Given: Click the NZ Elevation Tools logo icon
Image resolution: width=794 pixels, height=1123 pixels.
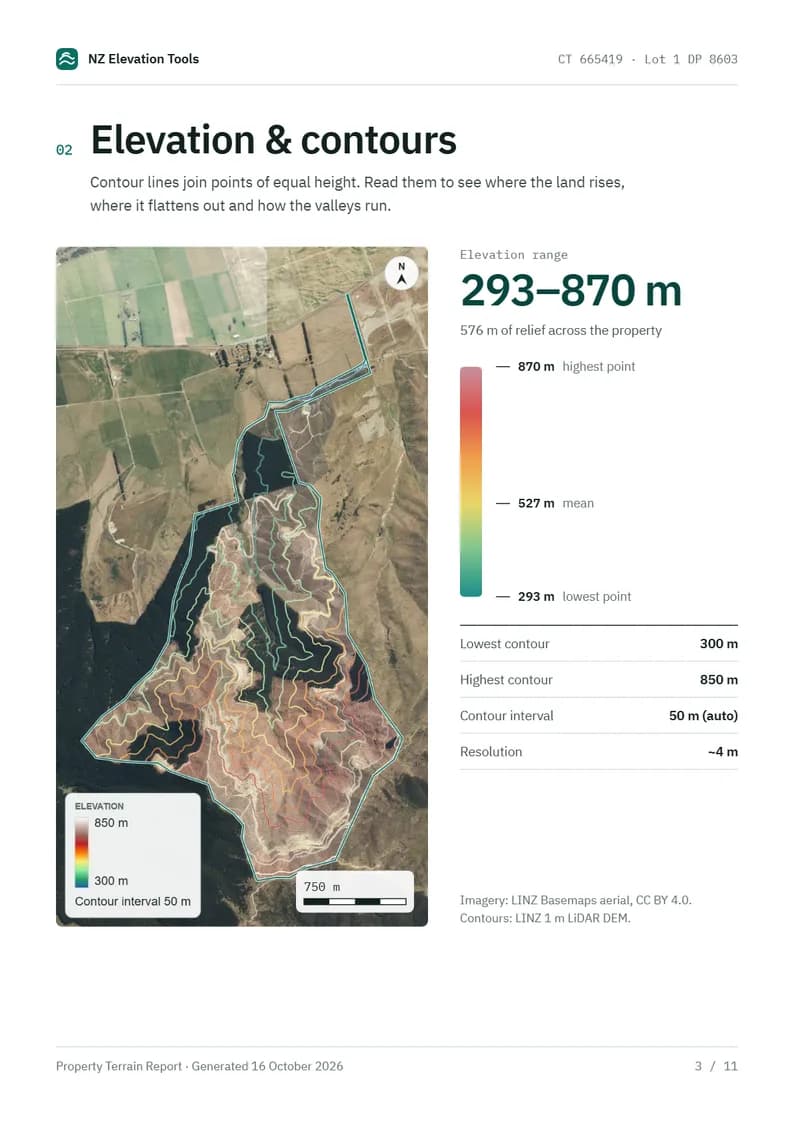Looking at the screenshot, I should (x=67, y=59).
